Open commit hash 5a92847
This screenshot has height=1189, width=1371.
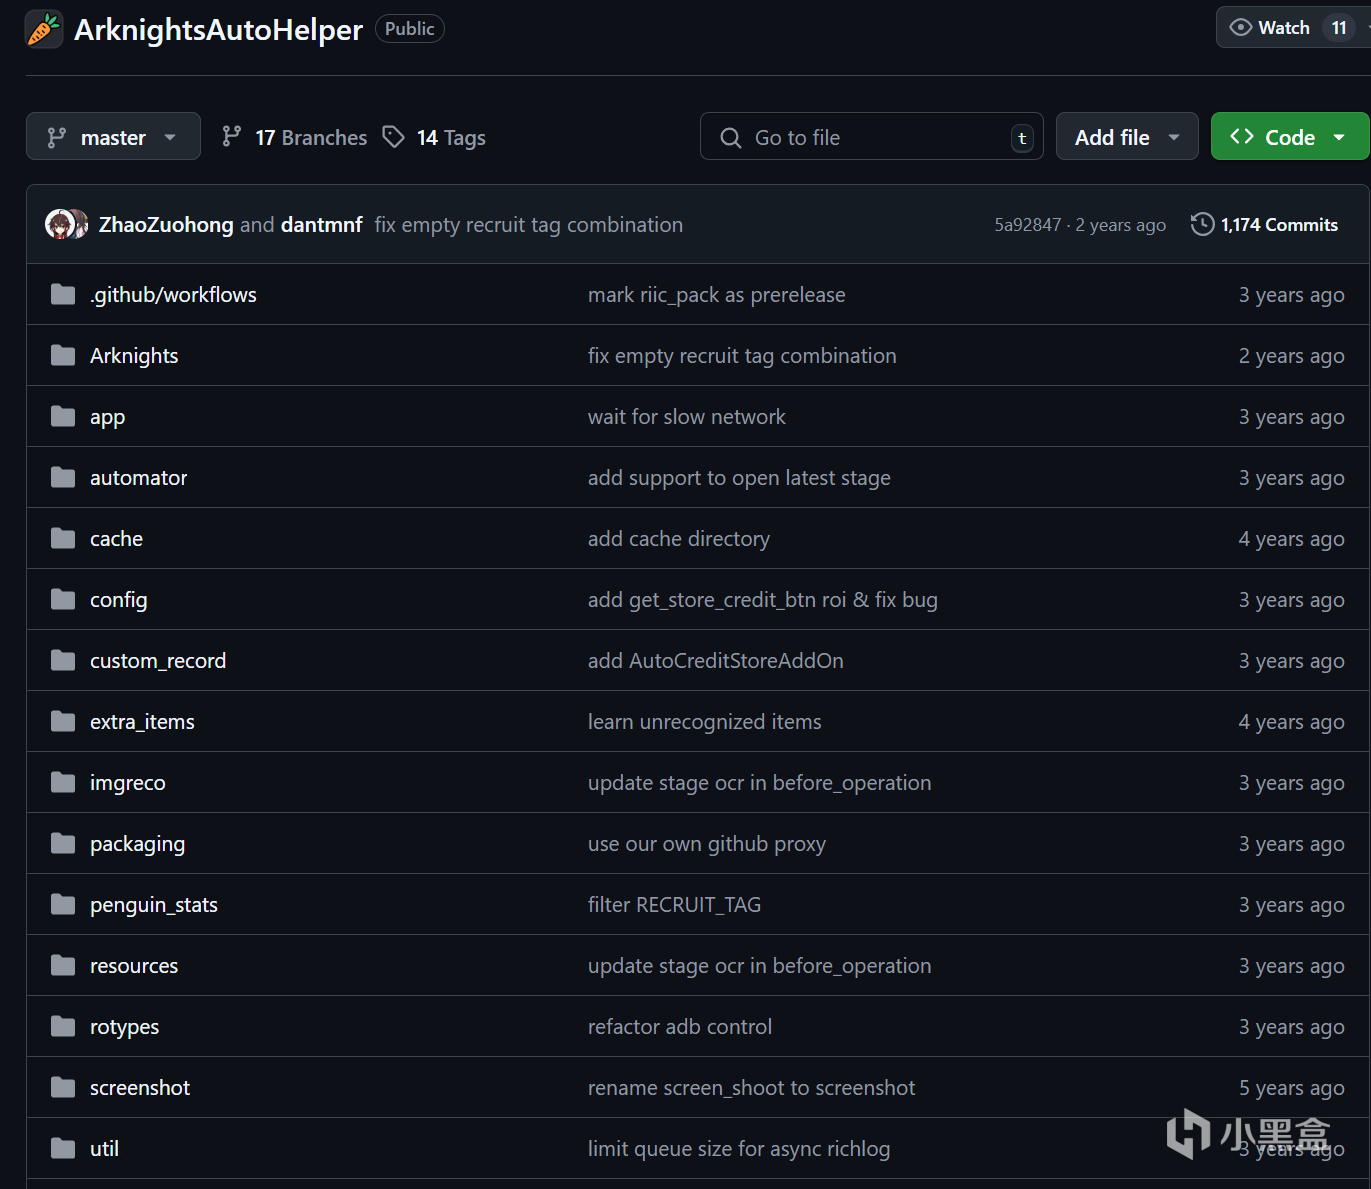(x=1027, y=225)
